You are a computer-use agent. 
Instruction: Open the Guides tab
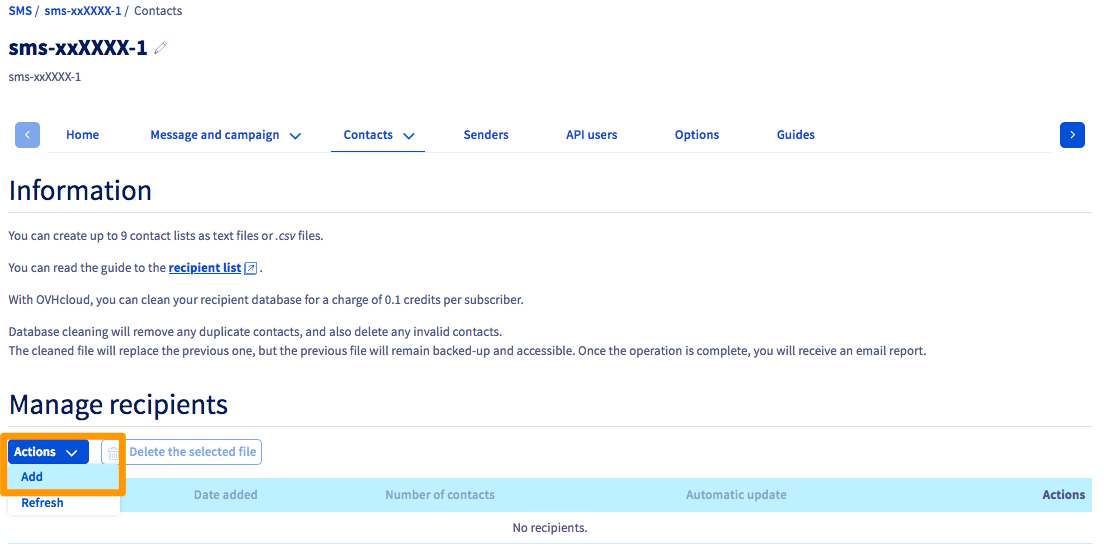point(795,135)
